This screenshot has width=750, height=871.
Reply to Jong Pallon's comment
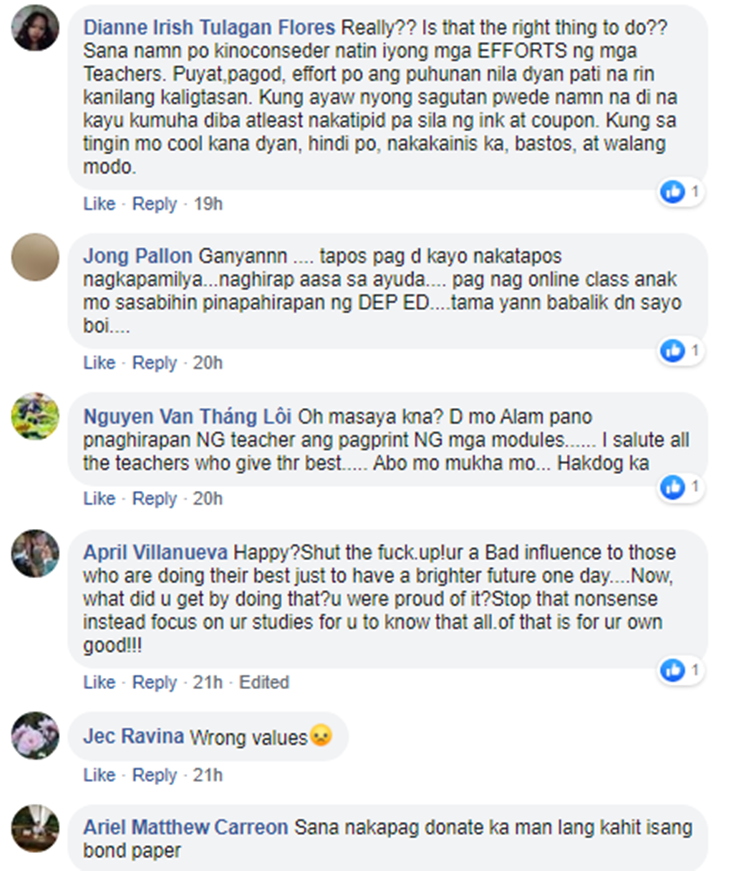[154, 363]
